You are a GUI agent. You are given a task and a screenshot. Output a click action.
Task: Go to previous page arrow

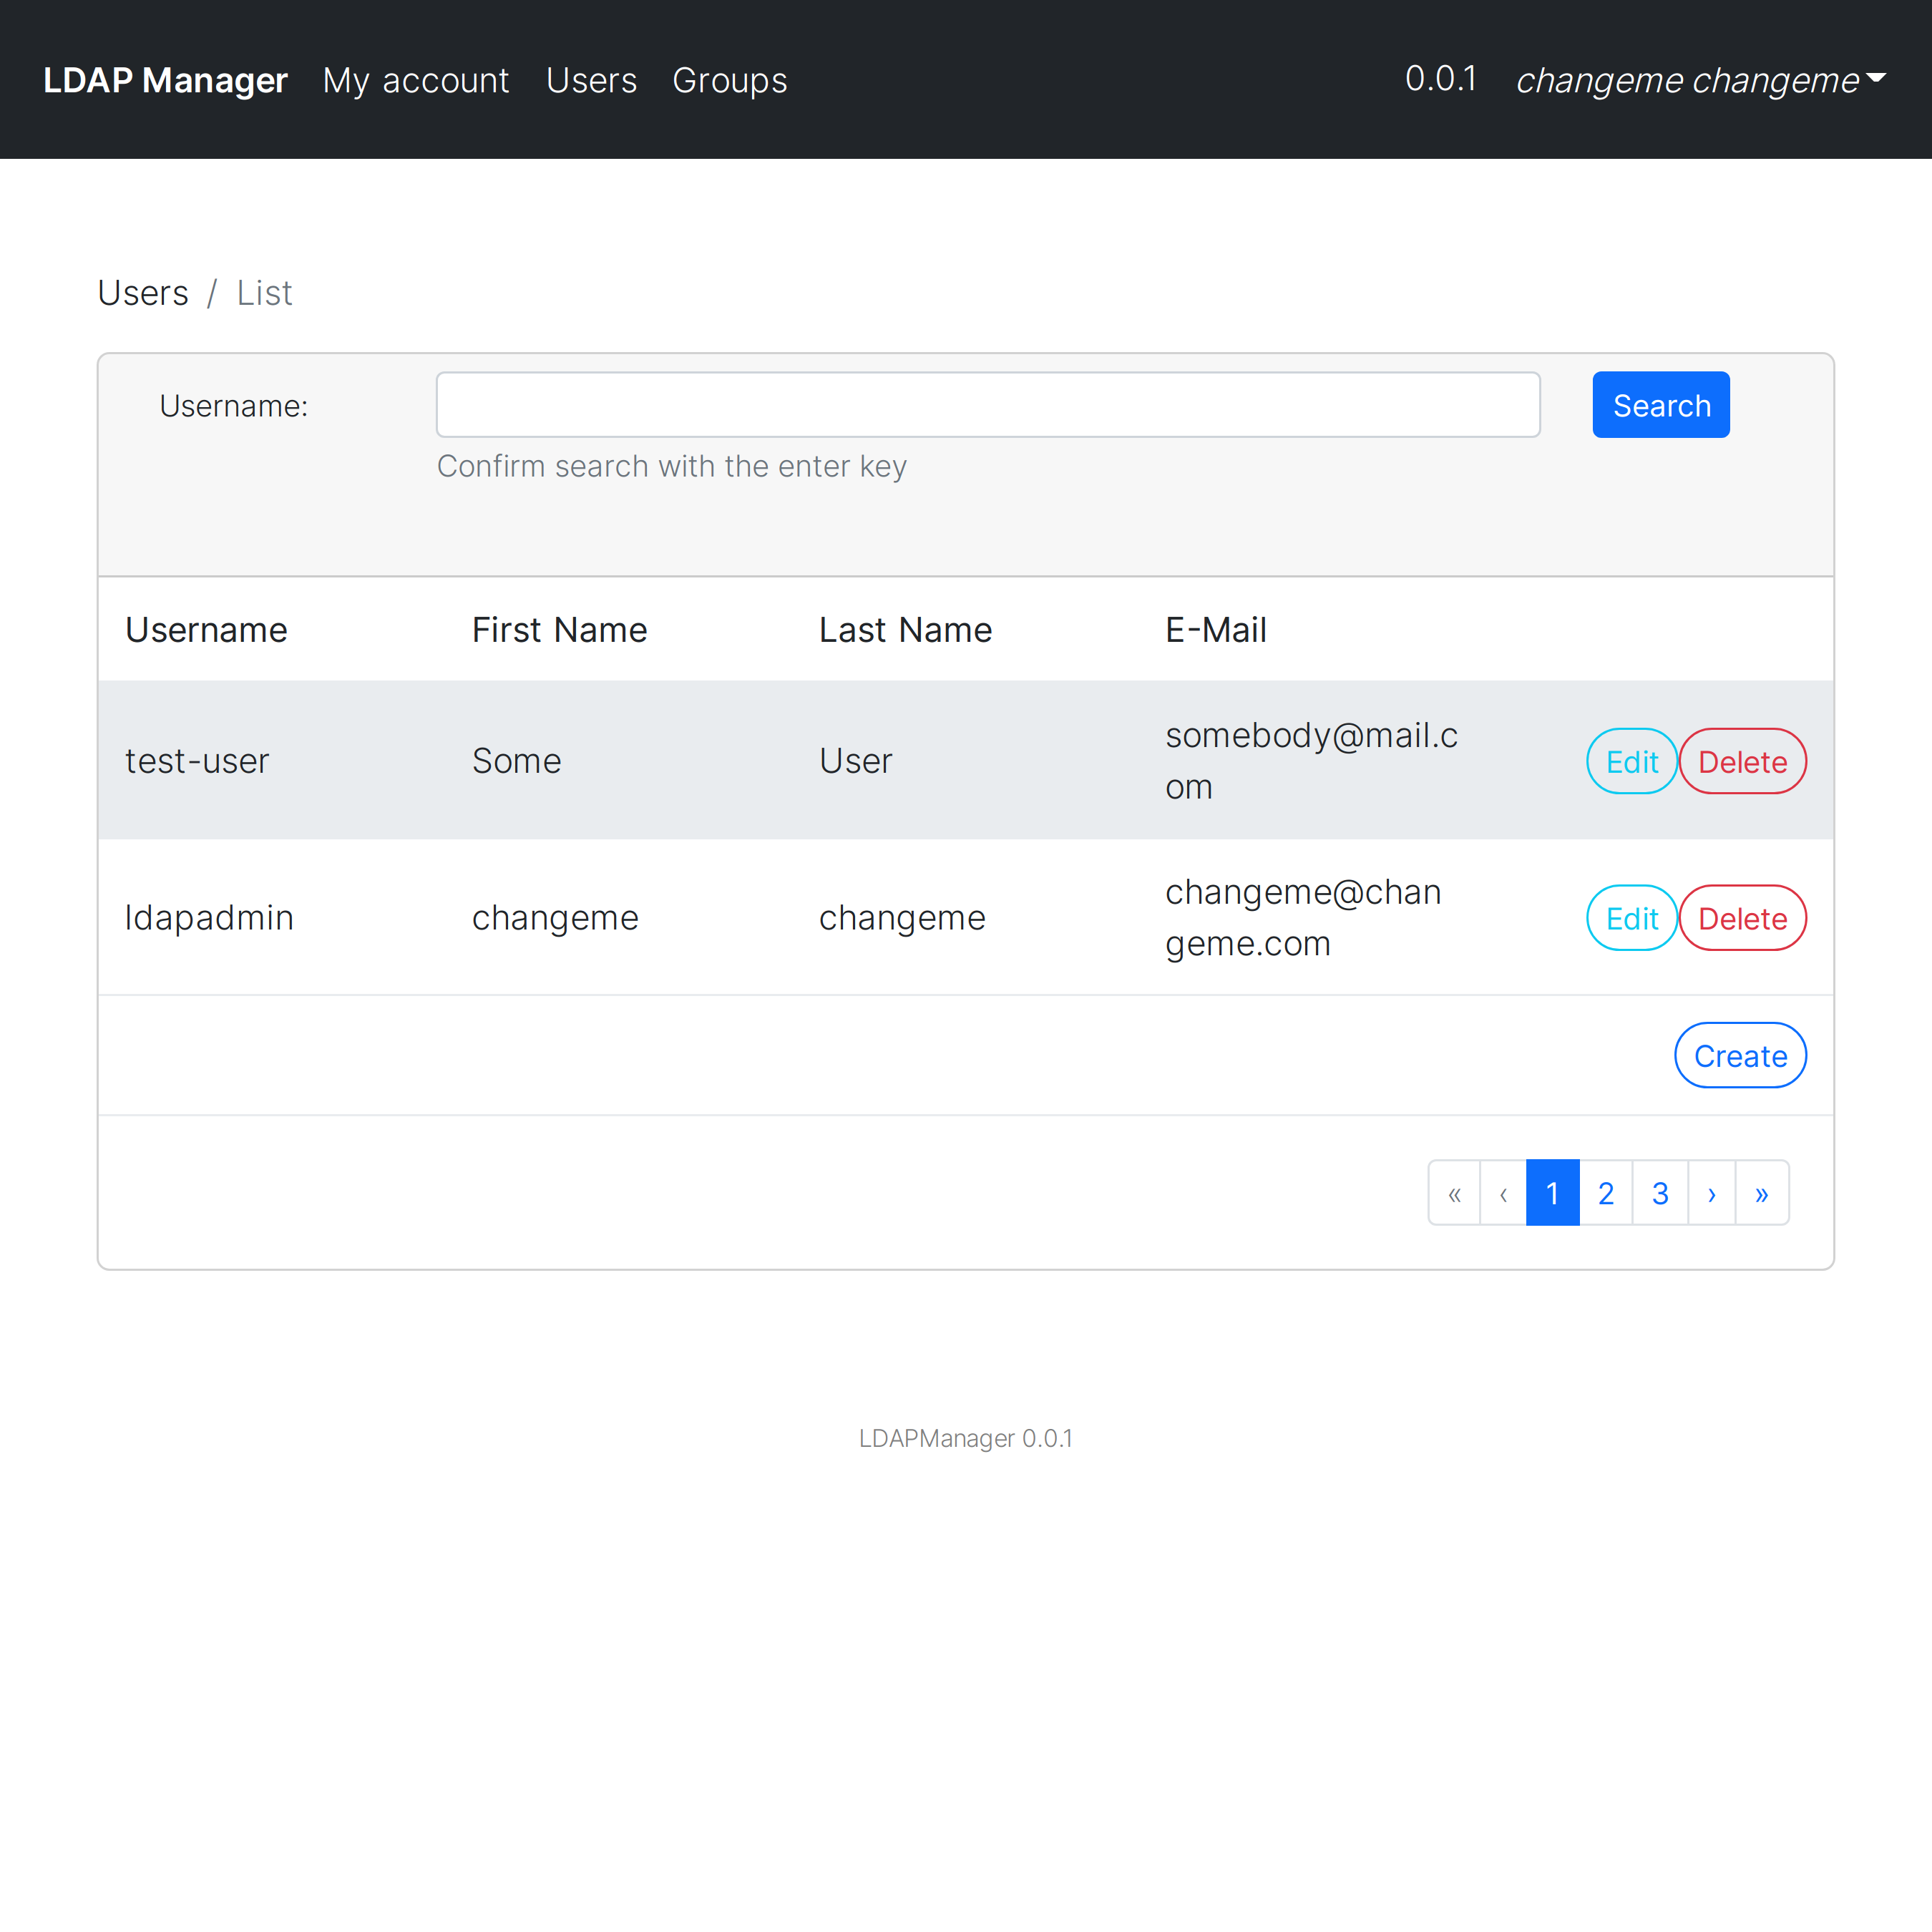1503,1193
